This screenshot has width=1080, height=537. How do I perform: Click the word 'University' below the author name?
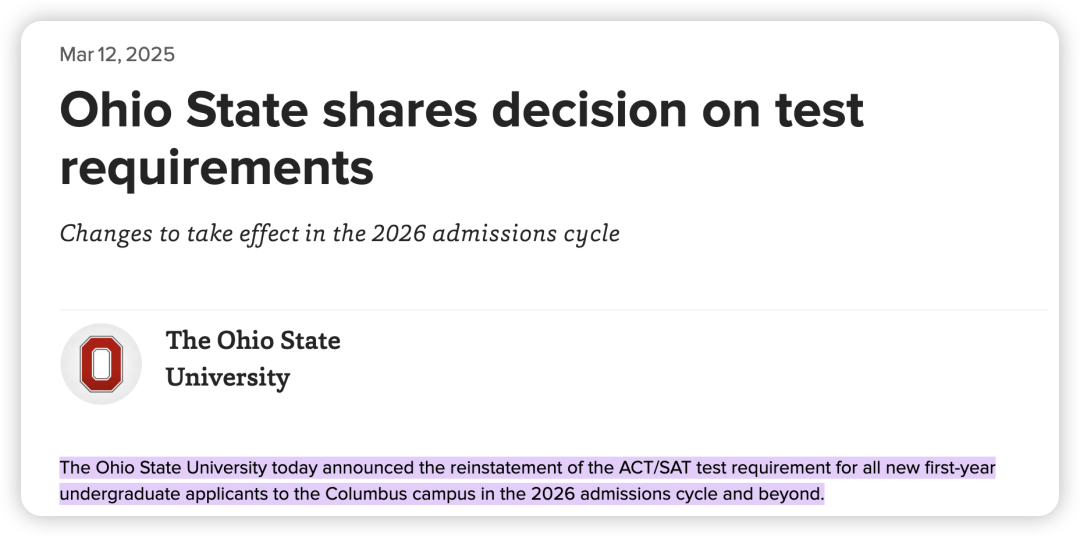(228, 378)
